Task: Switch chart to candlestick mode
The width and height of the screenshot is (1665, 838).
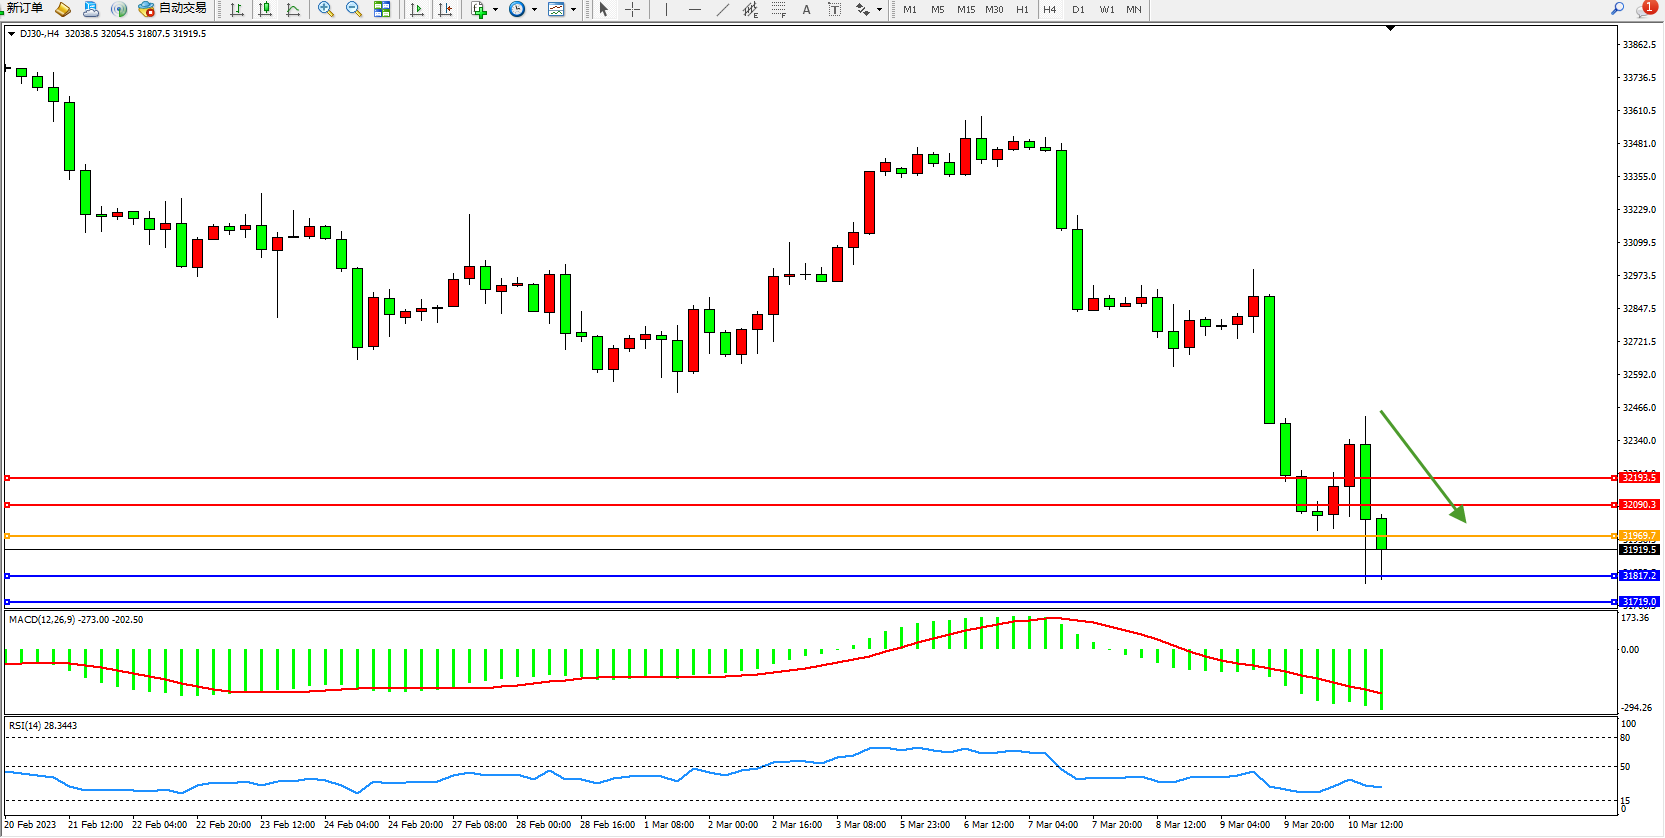Action: tap(265, 10)
